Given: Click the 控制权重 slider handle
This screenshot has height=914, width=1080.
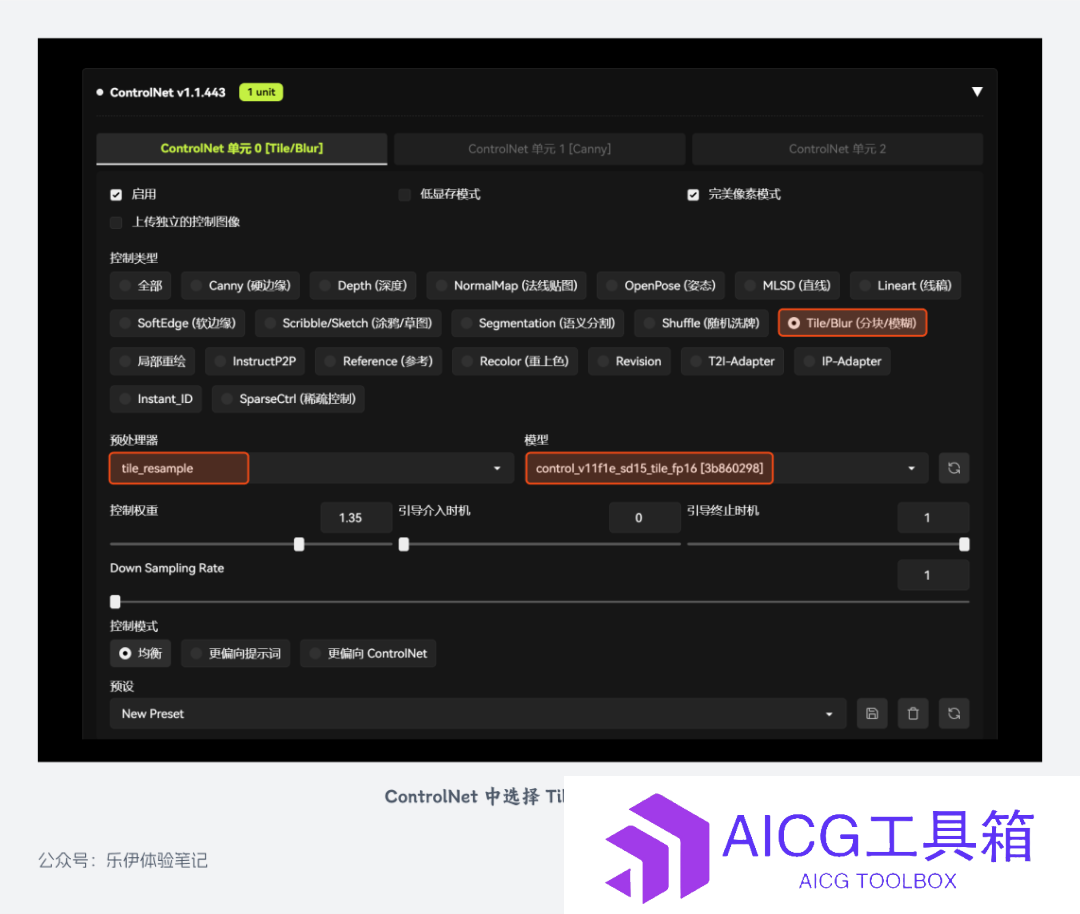Looking at the screenshot, I should [299, 544].
